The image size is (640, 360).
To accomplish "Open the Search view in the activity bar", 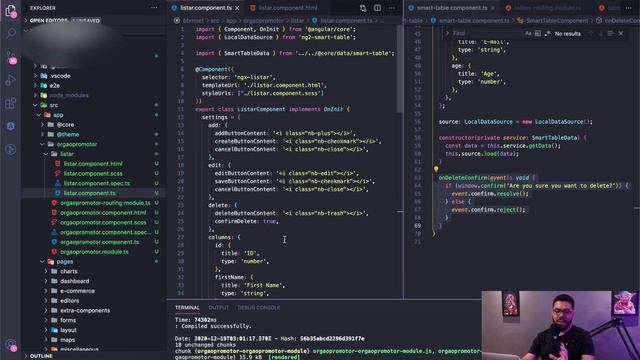I will (x=11, y=33).
